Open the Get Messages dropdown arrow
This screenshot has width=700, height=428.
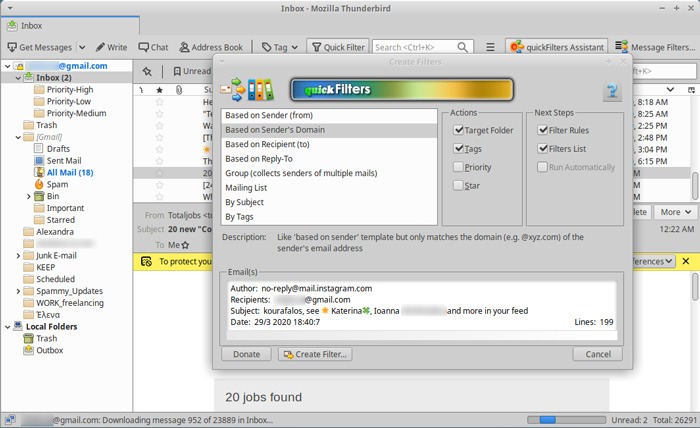pyautogui.click(x=82, y=47)
